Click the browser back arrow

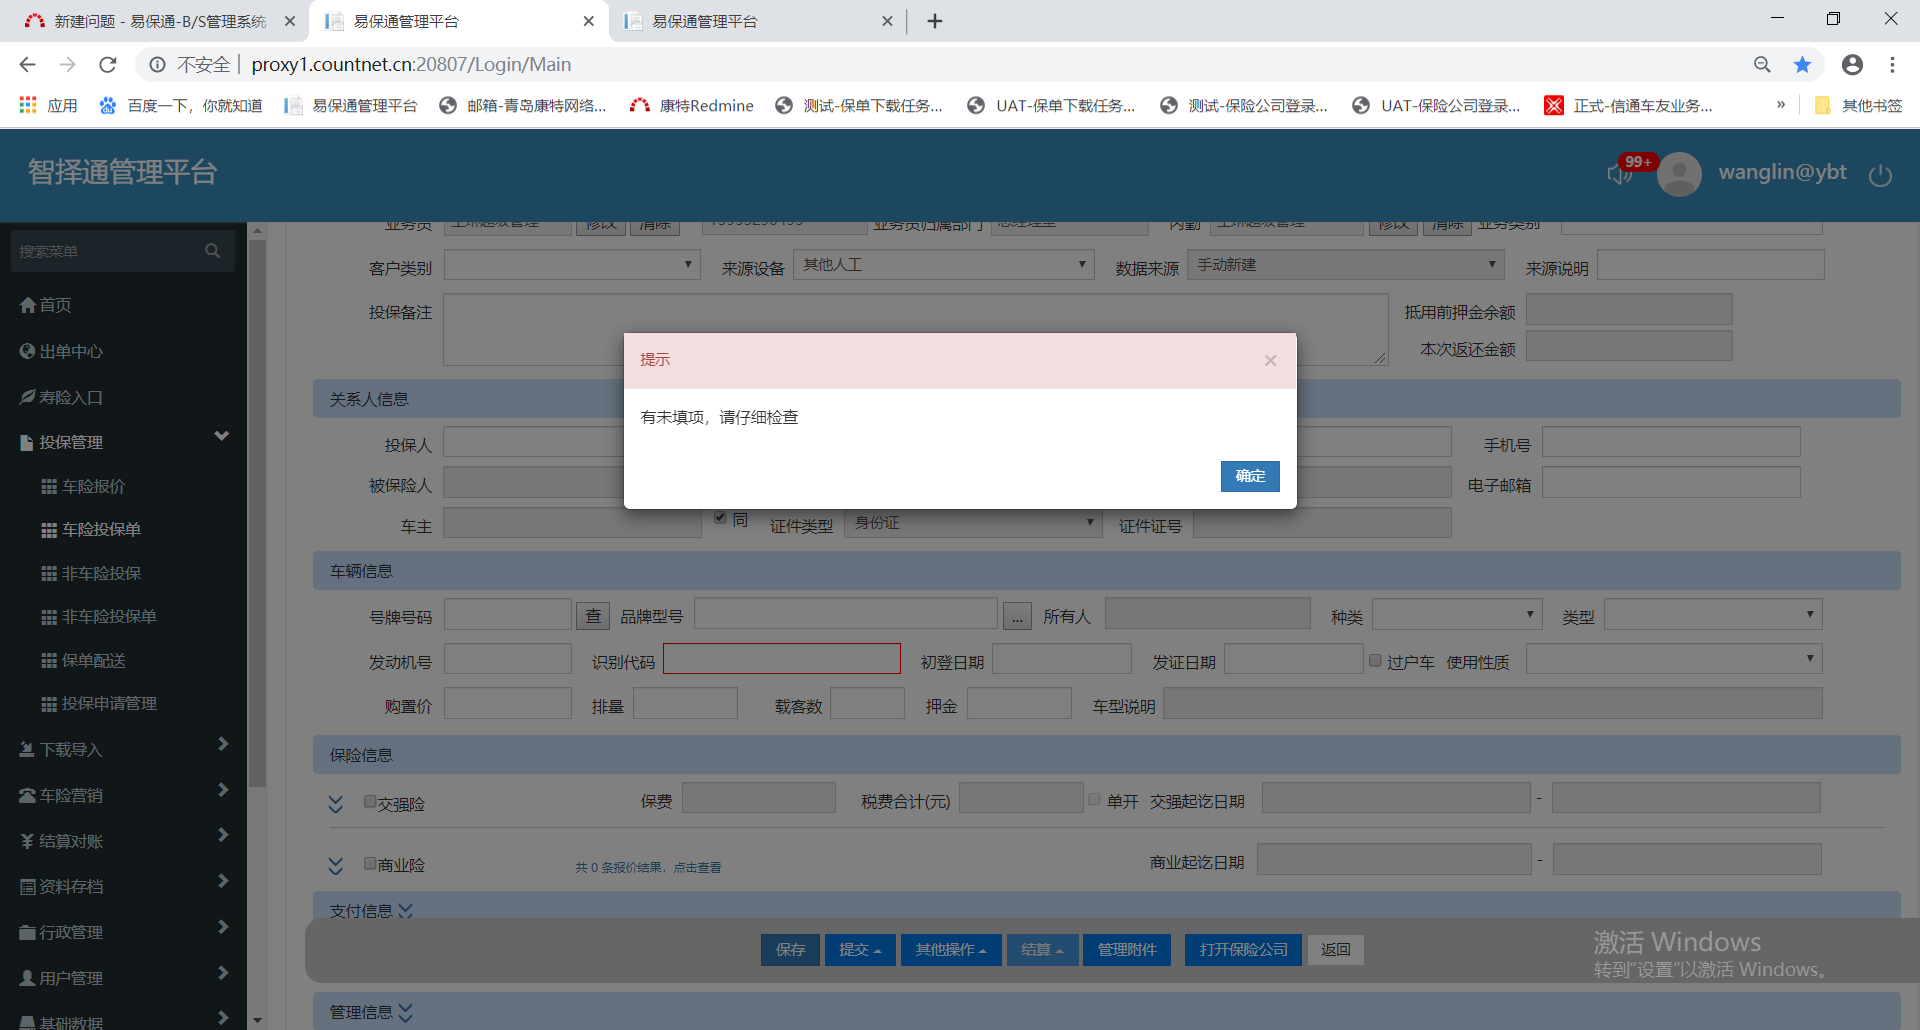pos(27,65)
